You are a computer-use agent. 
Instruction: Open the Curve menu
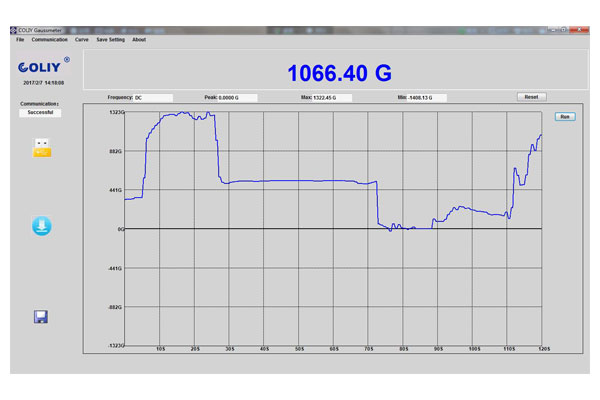[81, 40]
